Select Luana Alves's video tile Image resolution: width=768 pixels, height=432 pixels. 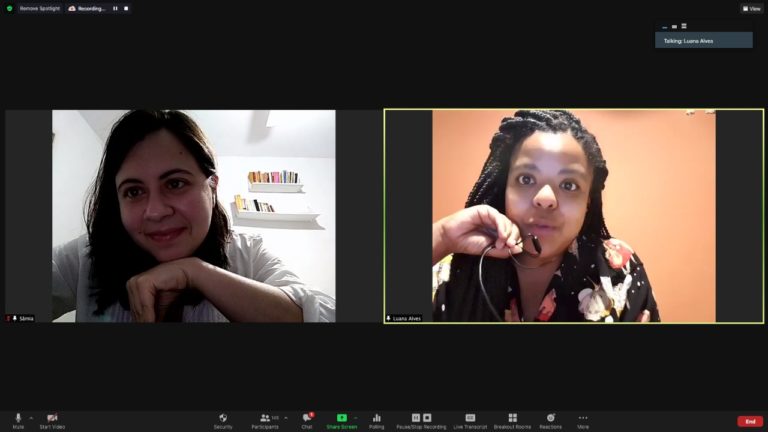(x=574, y=216)
